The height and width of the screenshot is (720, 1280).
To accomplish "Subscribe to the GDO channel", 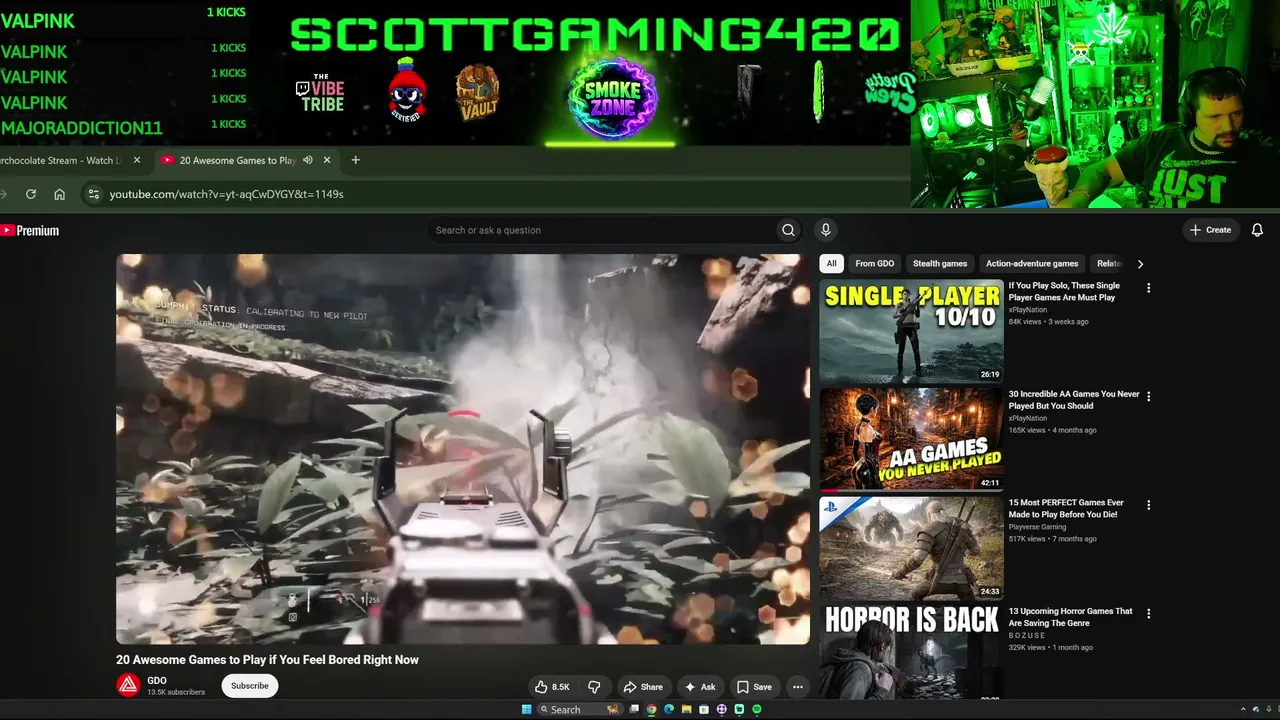I will (x=249, y=686).
